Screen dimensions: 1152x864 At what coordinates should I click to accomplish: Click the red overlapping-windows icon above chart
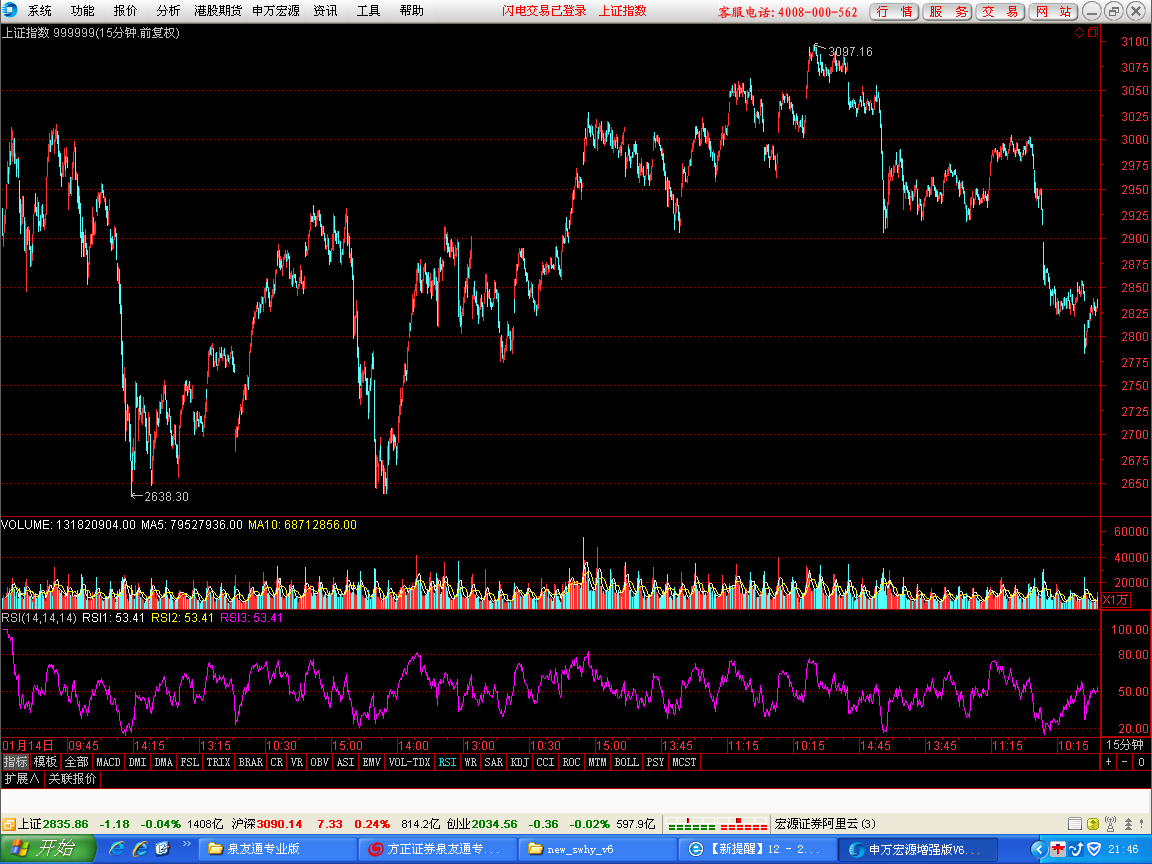tap(1092, 33)
